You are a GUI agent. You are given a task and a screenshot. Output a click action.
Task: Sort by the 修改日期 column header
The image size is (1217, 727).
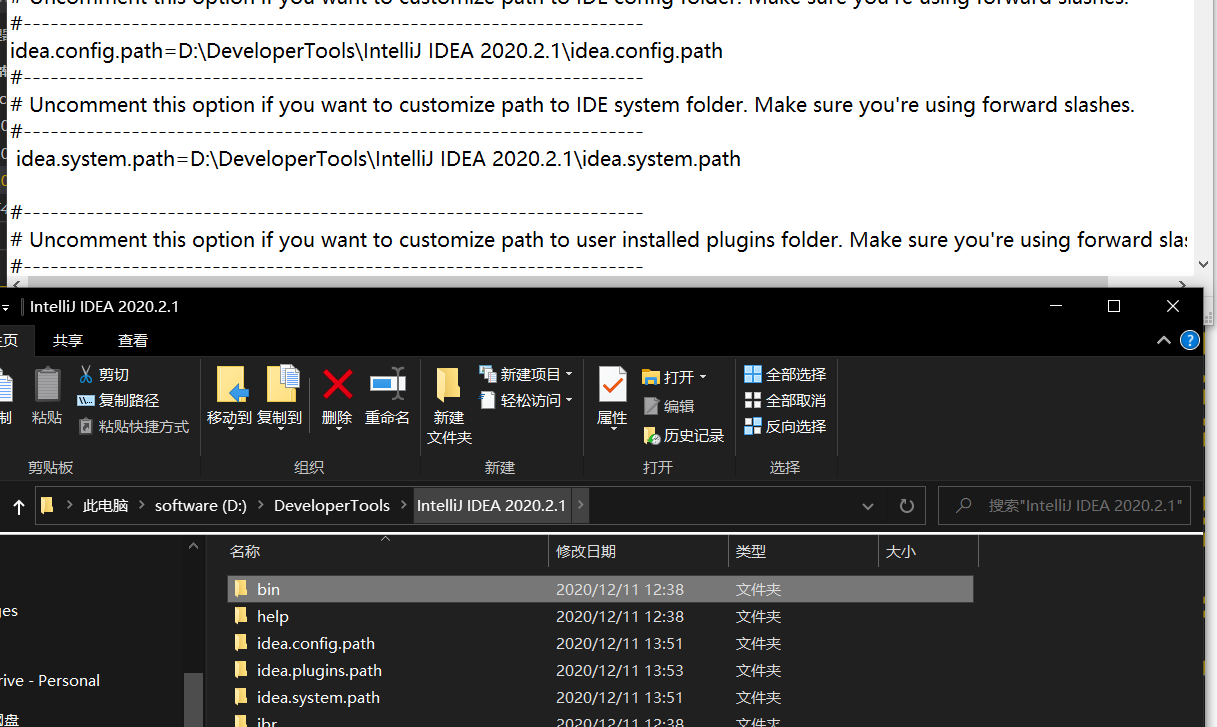point(586,551)
